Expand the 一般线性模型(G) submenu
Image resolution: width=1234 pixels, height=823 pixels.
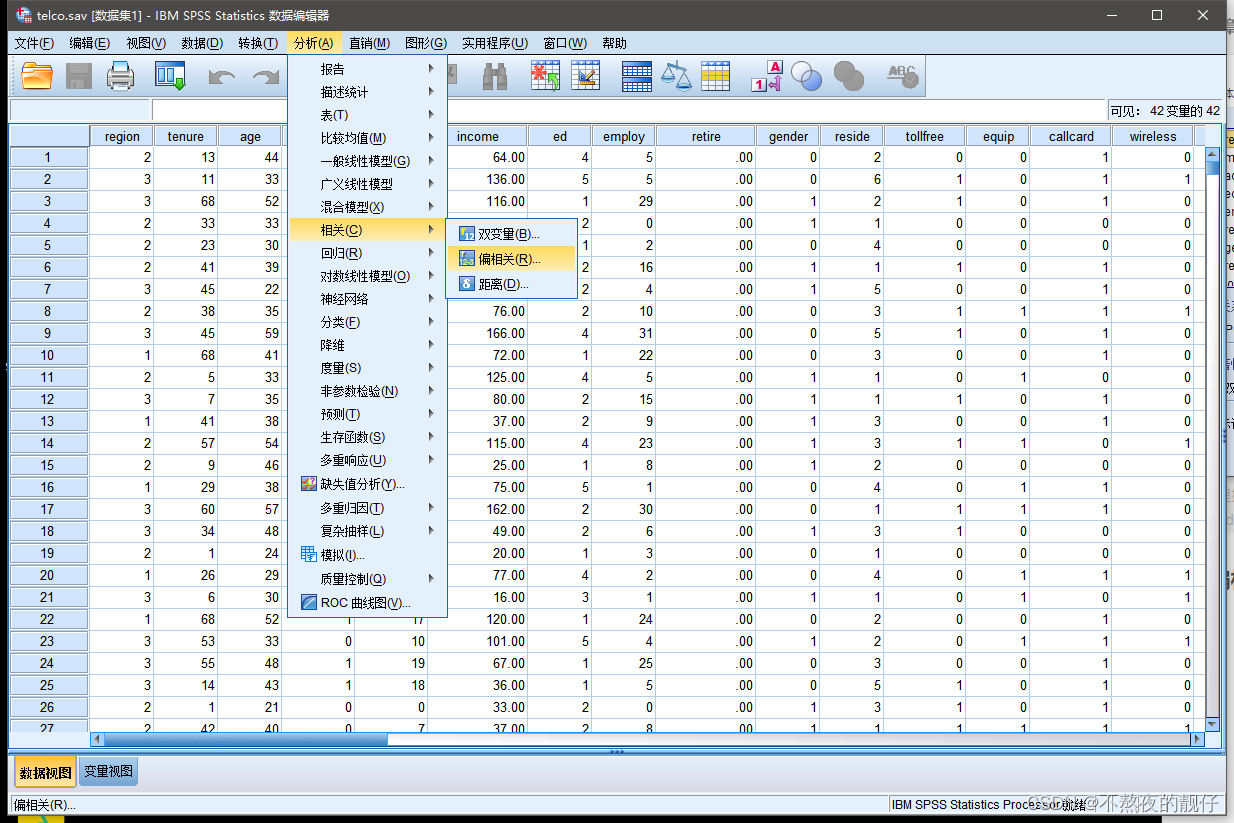(367, 161)
